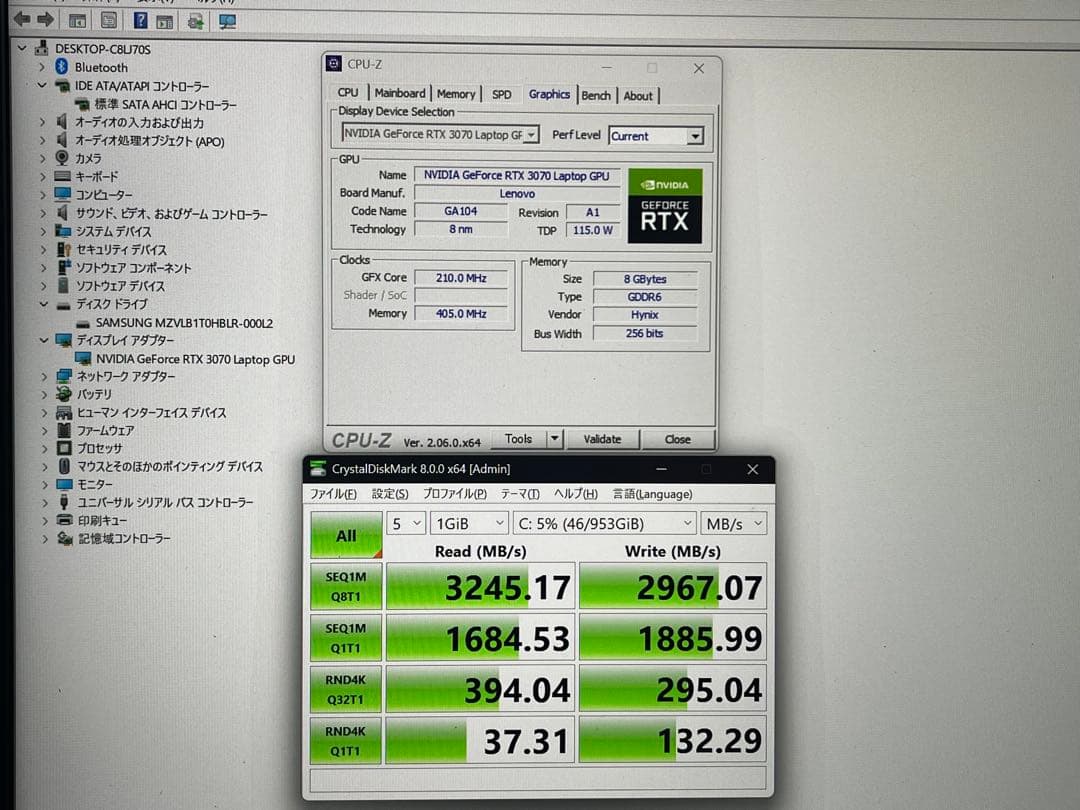Switch to the Bench tab in CPU-Z
Viewport: 1080px width, 810px height.
coord(596,95)
